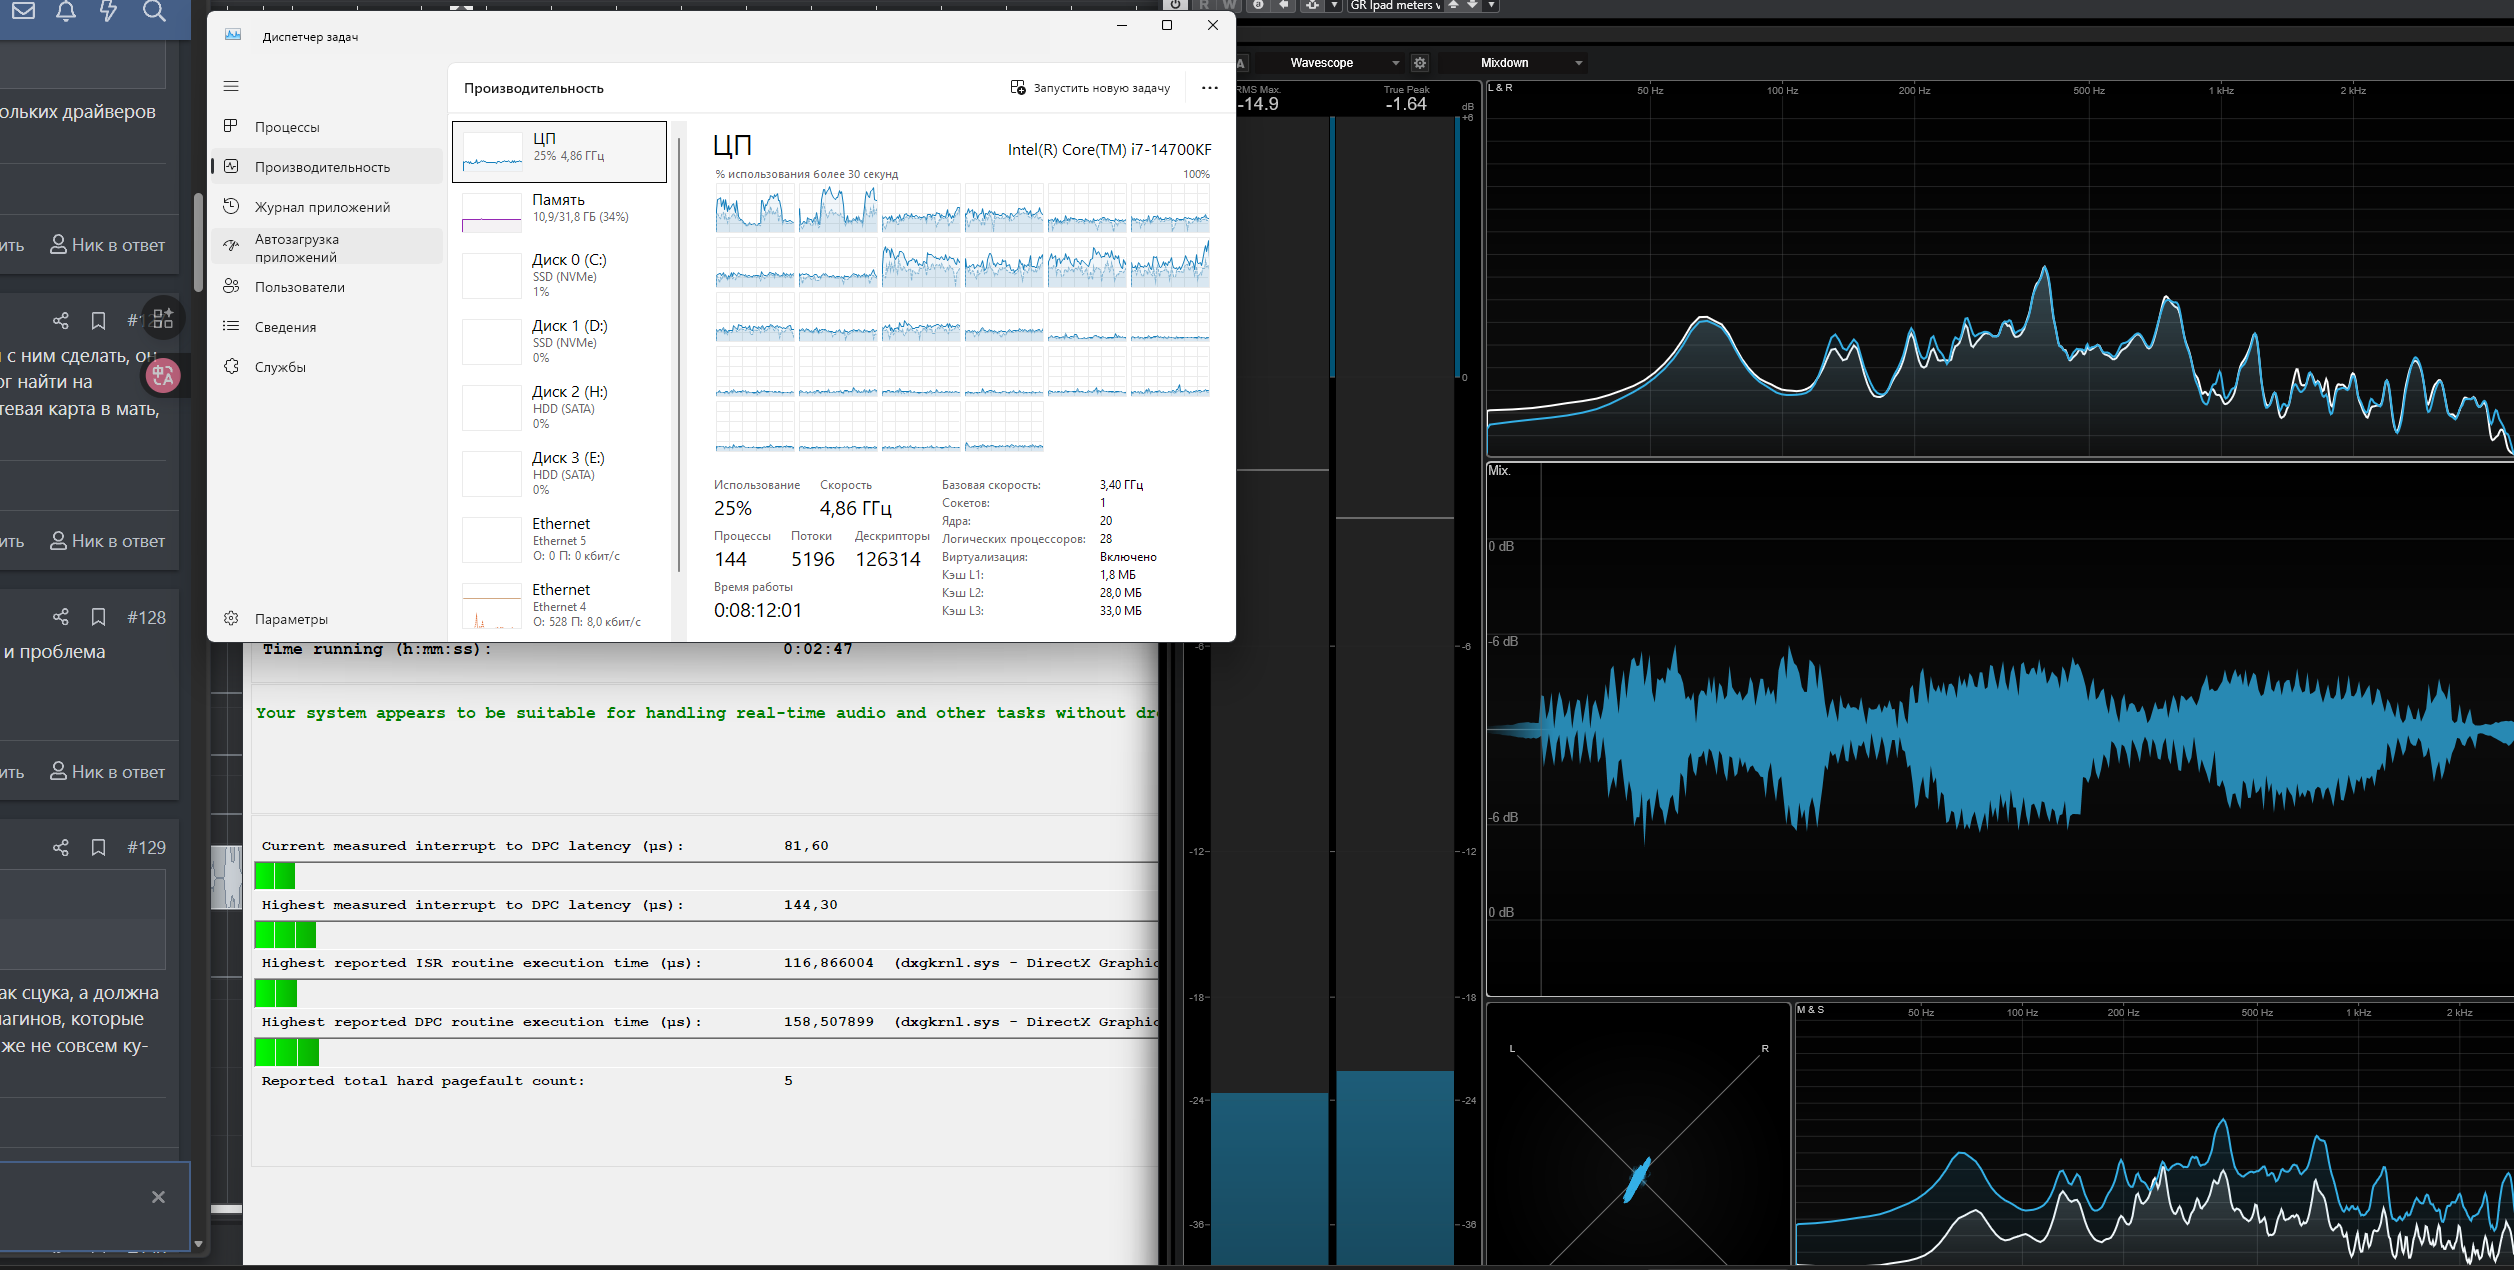
Task: Click the hamburger navigation icon in Task Manager
Action: tap(231, 86)
